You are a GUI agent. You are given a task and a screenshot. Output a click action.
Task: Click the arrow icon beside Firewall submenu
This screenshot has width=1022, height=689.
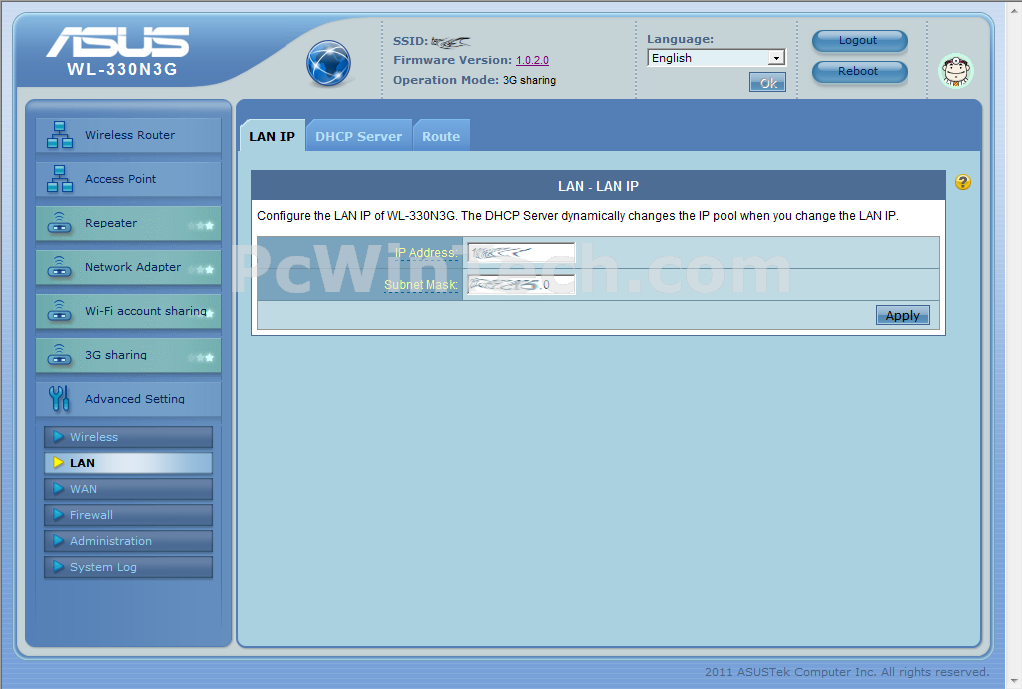58,515
